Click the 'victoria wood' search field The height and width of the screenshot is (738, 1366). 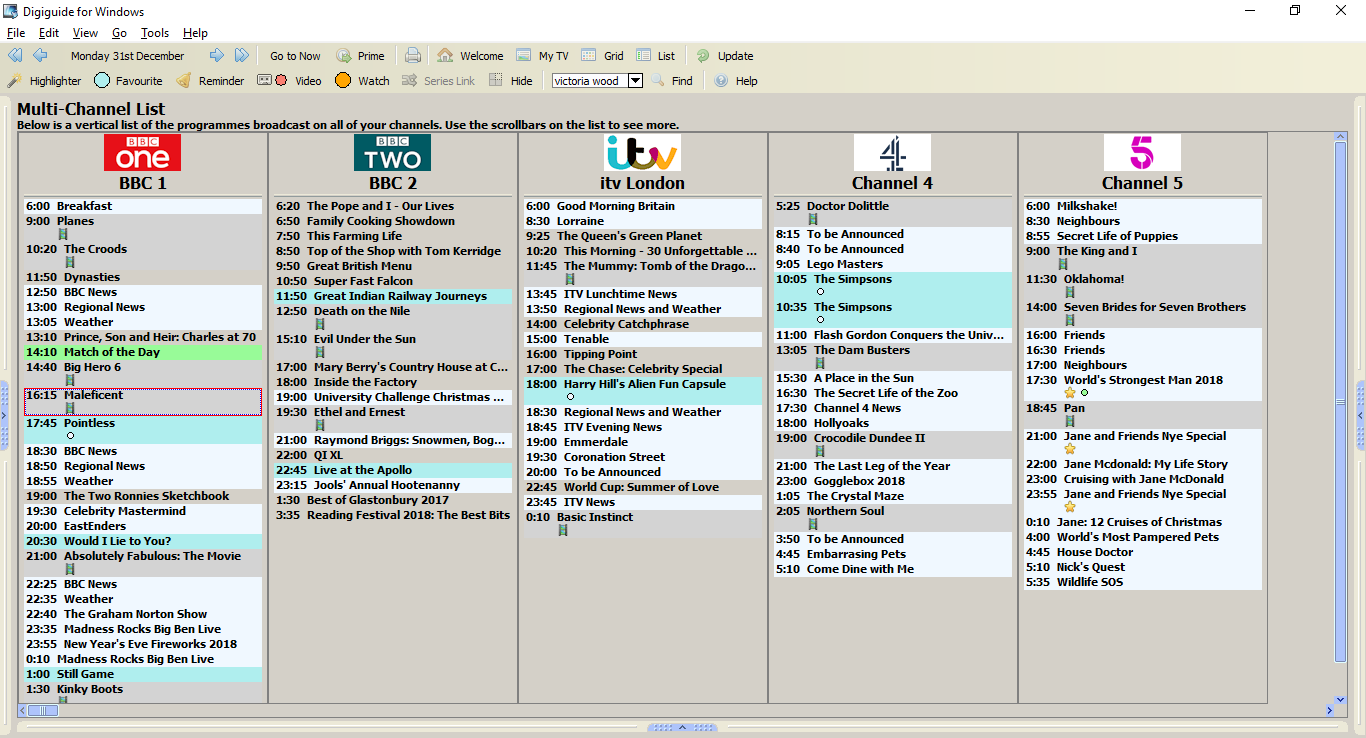point(589,81)
